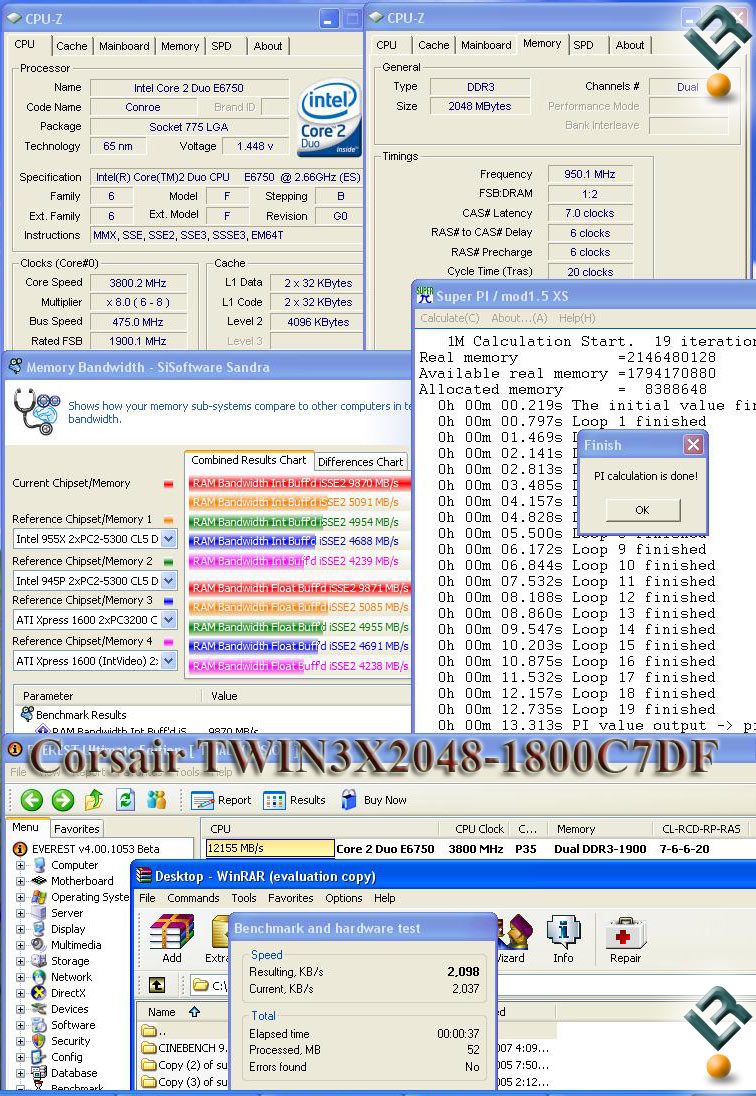Screen dimensions: 756x1096
Task: Select CINEBENCH folder in WinRAR list
Action: click(x=184, y=1048)
